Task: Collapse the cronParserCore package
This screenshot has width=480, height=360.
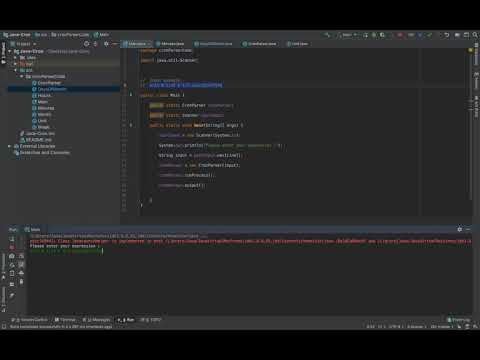Action: tap(21, 77)
